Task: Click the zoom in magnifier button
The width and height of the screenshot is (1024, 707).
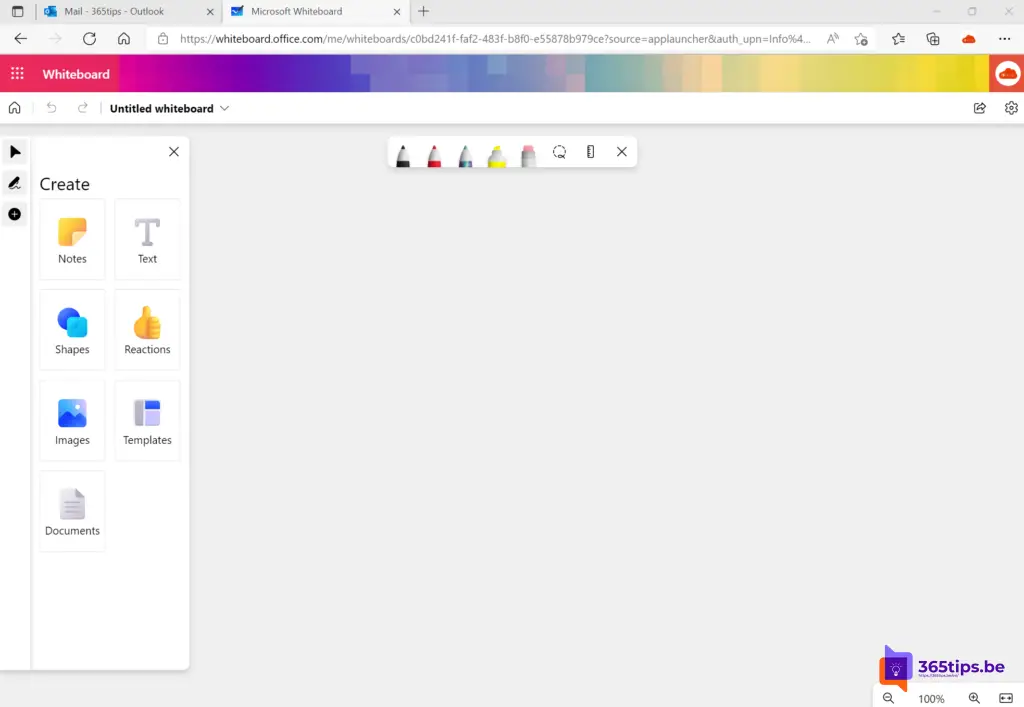Action: tap(974, 698)
